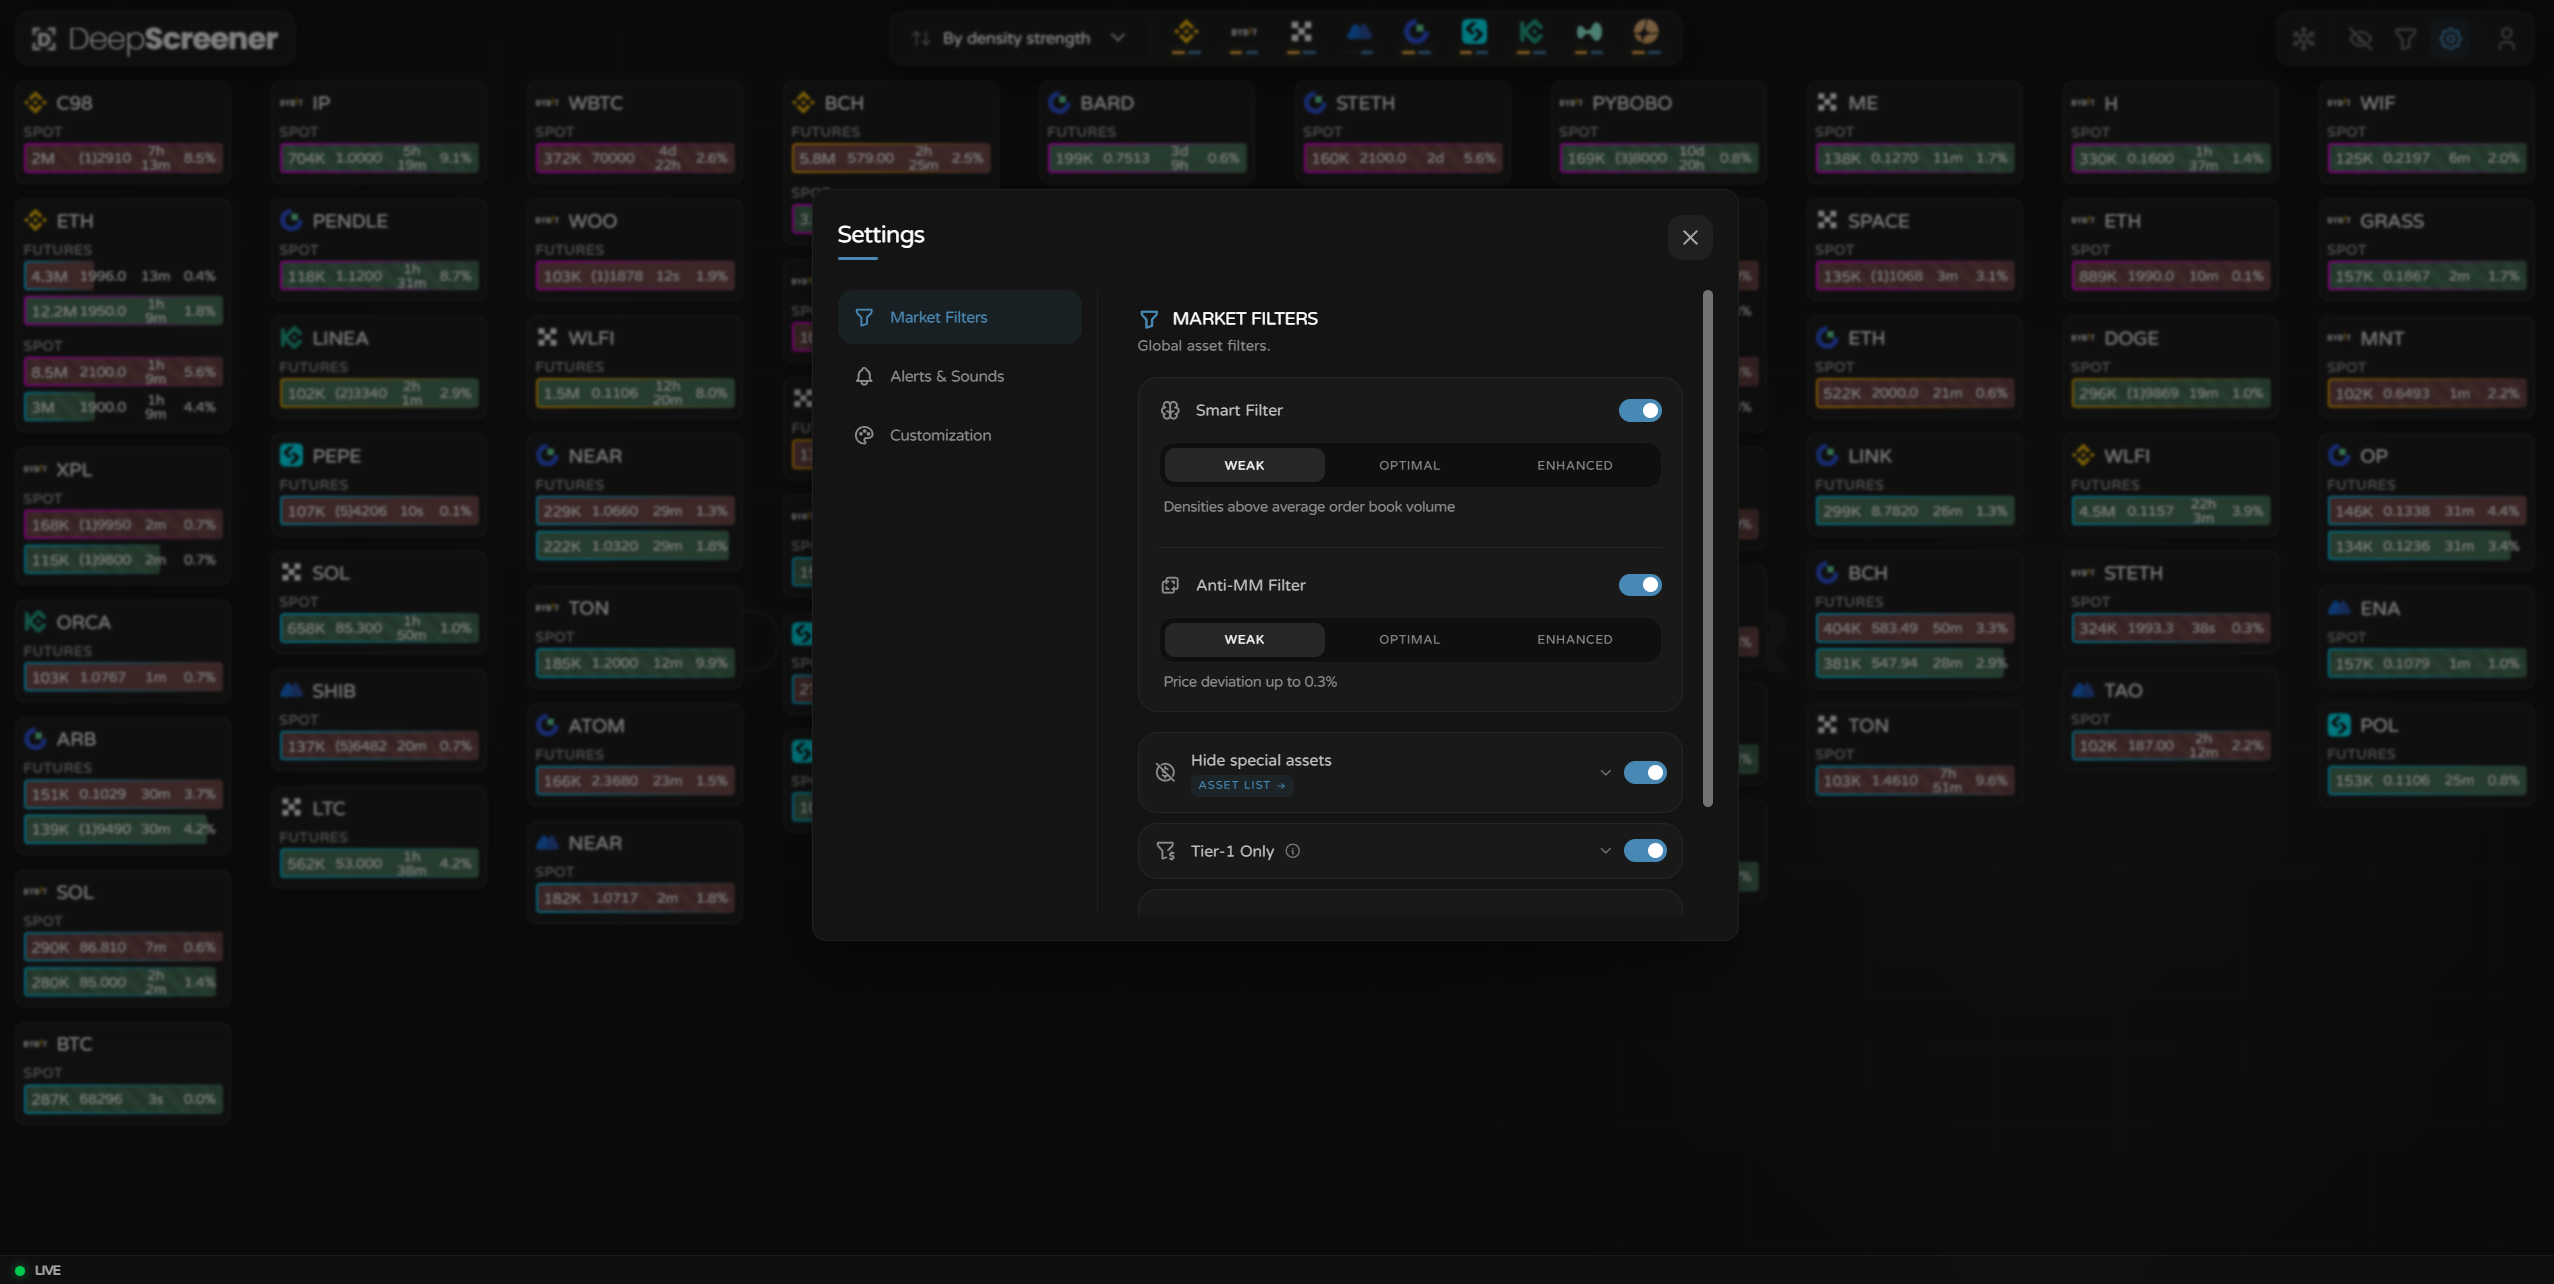Click the settings dialog scrollbar
This screenshot has height=1284, width=2554.
[x=1706, y=550]
